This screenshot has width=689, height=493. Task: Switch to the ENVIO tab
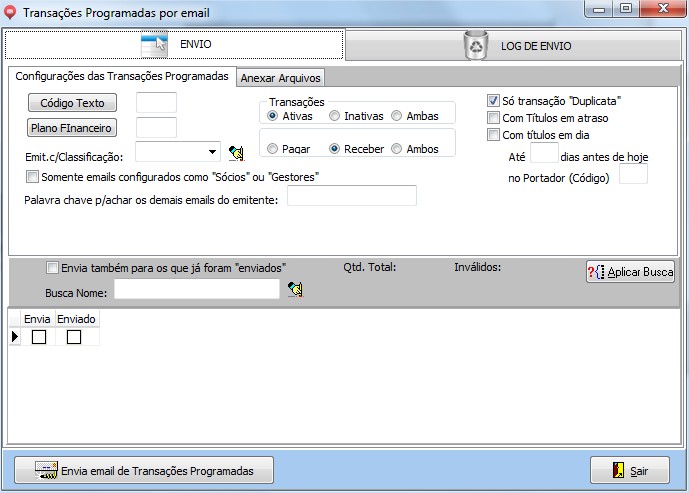point(174,45)
